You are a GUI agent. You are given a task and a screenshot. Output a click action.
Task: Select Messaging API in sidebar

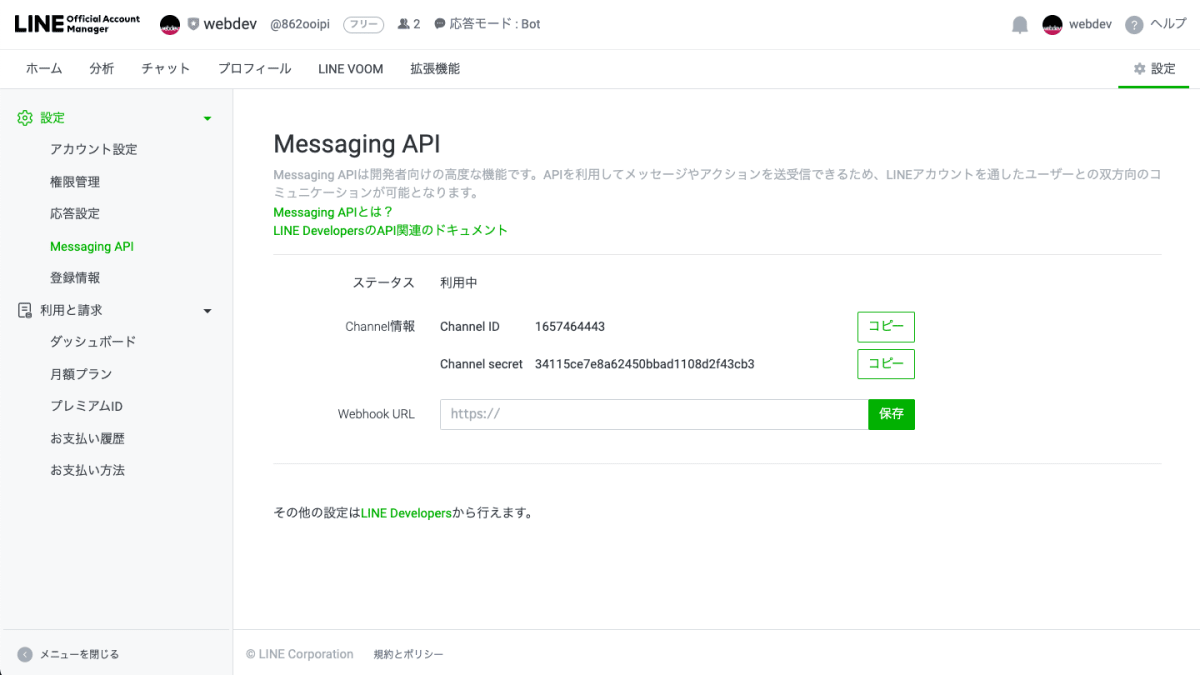(x=92, y=246)
